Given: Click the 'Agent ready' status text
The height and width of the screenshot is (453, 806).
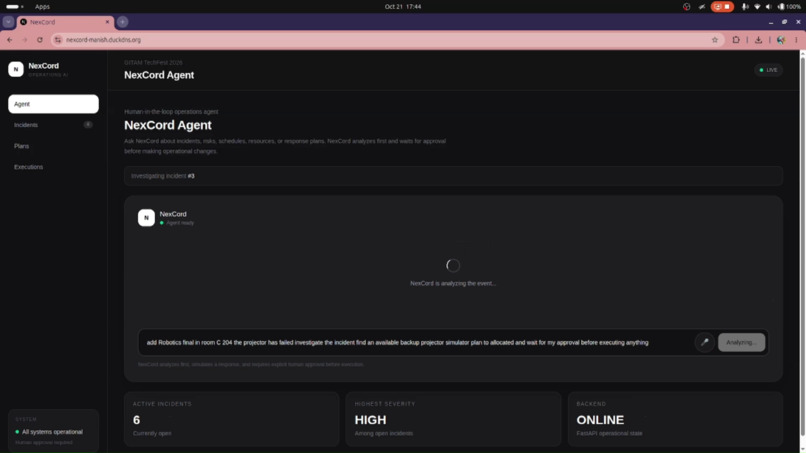Looking at the screenshot, I should tap(180, 223).
